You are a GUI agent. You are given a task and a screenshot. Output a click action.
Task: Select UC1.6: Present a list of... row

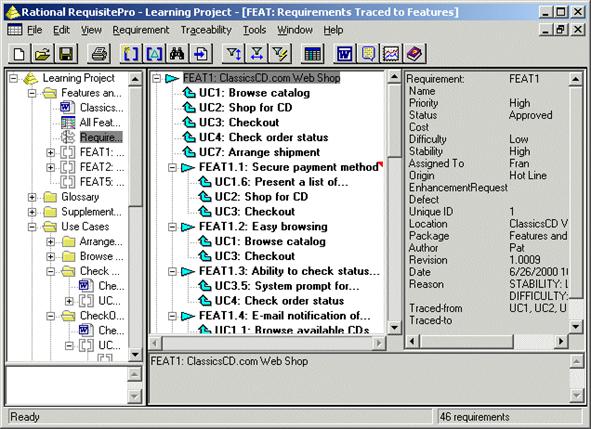(x=281, y=182)
